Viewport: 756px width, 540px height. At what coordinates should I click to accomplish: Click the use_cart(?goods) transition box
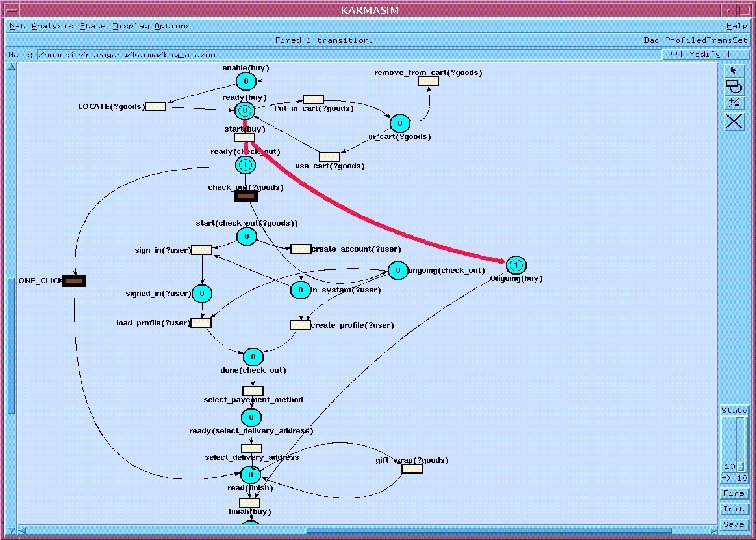tap(329, 157)
